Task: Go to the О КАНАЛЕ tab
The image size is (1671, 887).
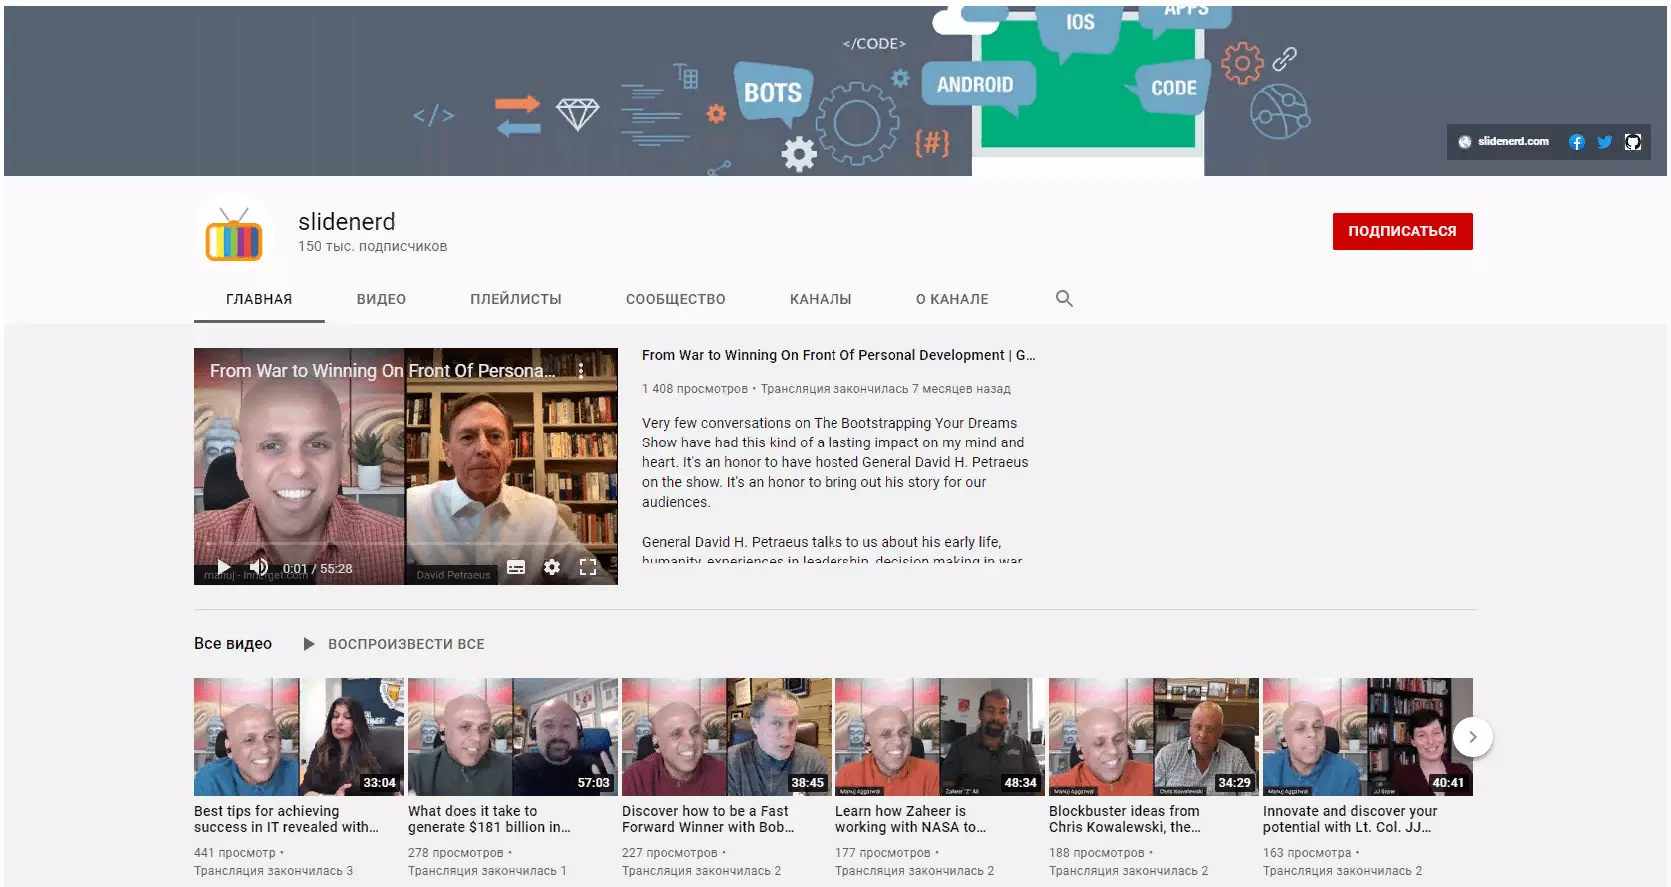Action: [952, 299]
